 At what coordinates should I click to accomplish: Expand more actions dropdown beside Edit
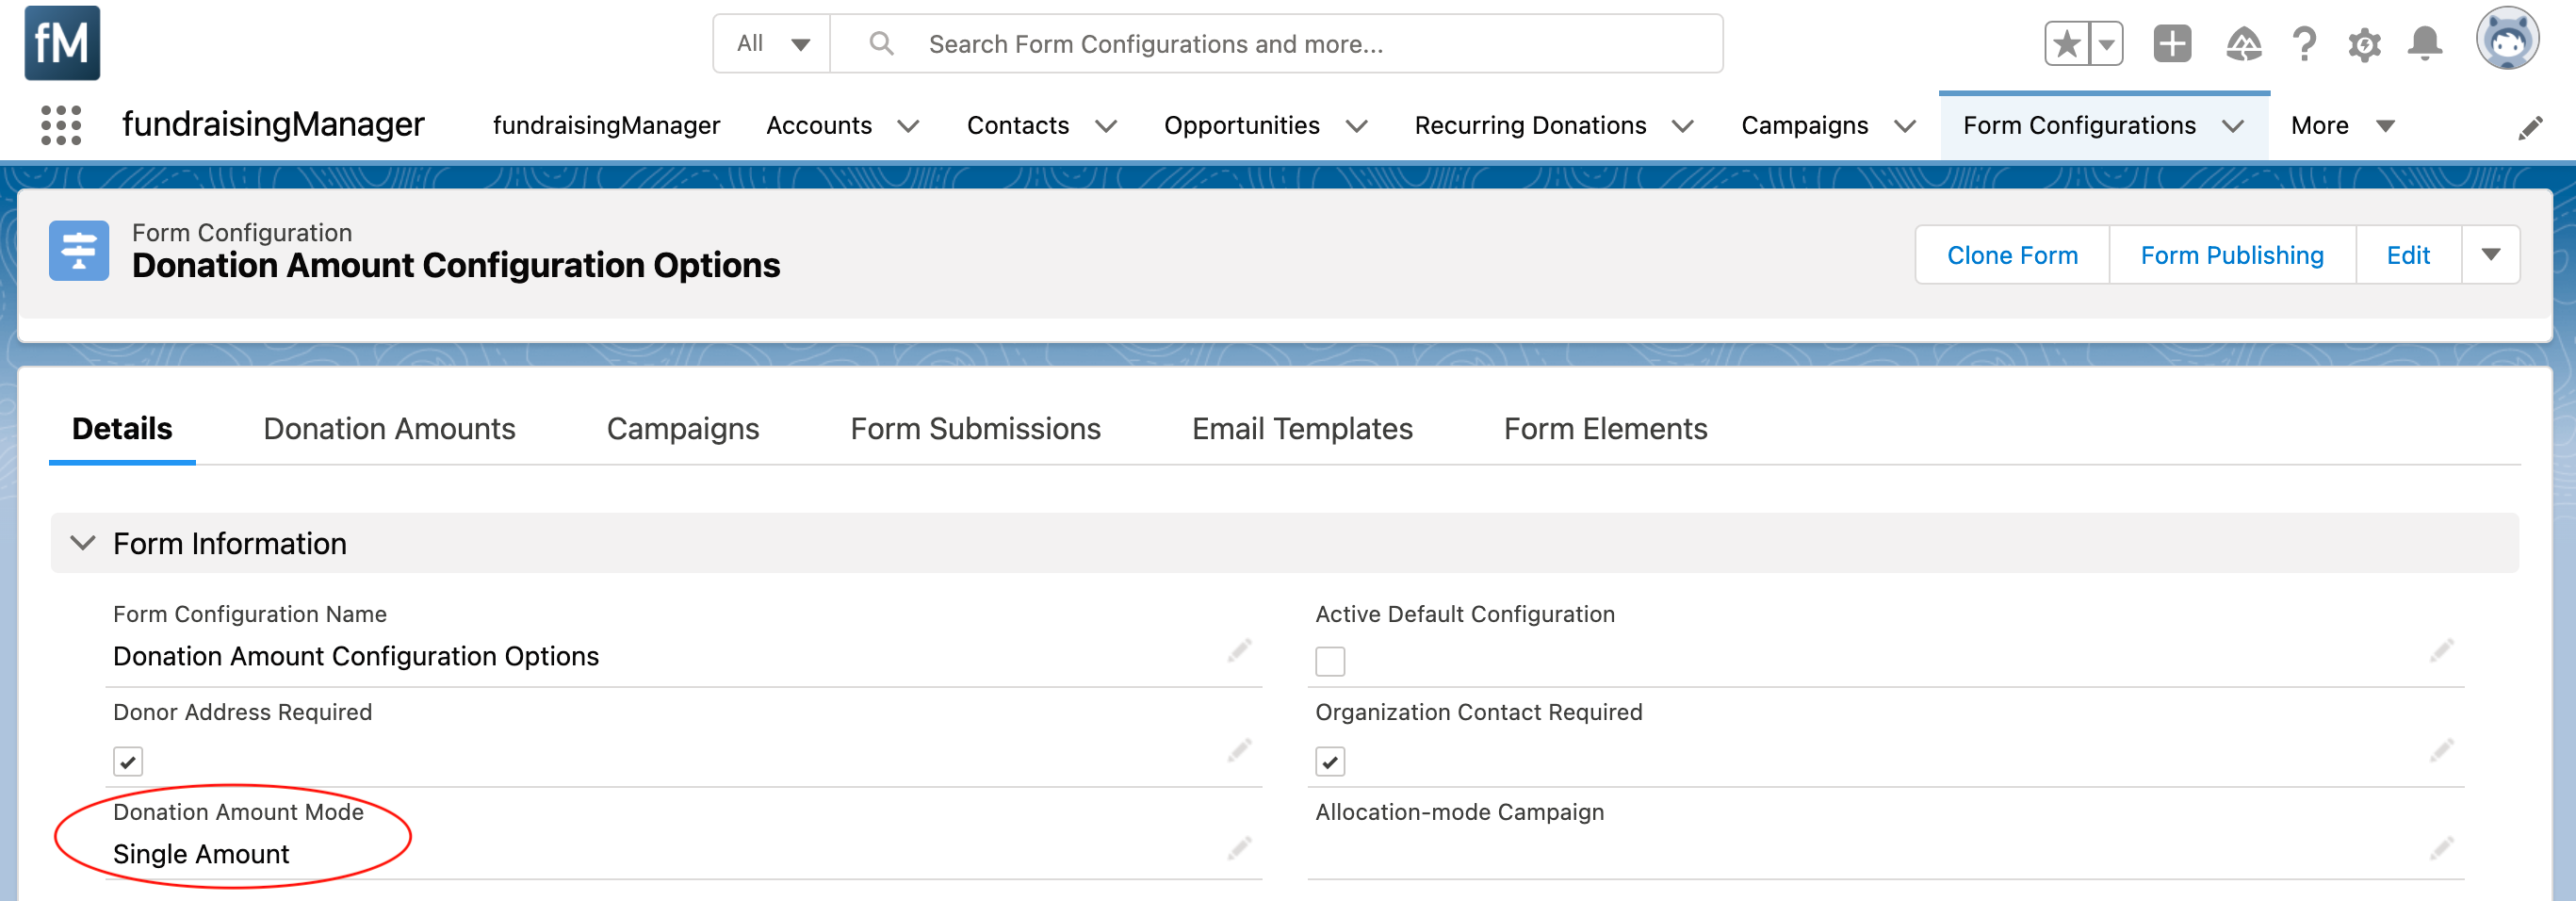2490,255
